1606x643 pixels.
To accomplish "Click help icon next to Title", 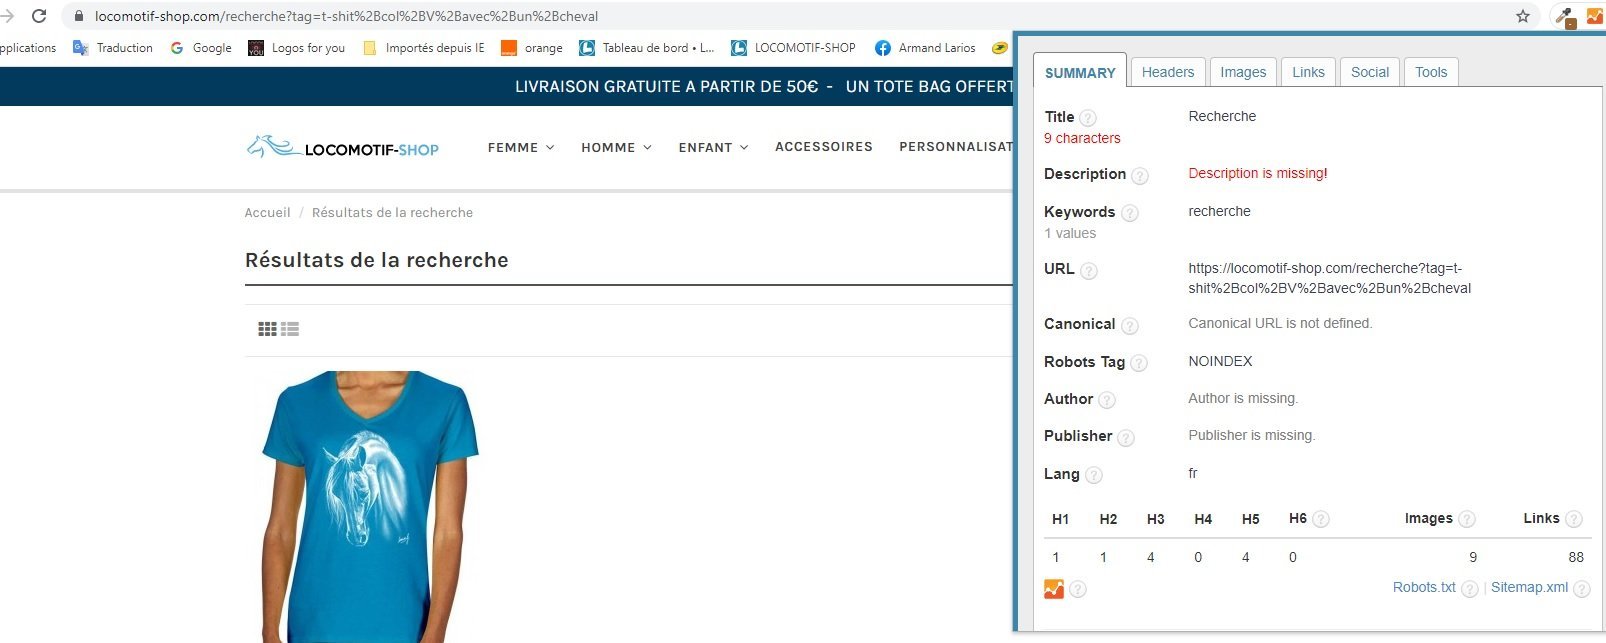I will coord(1088,118).
